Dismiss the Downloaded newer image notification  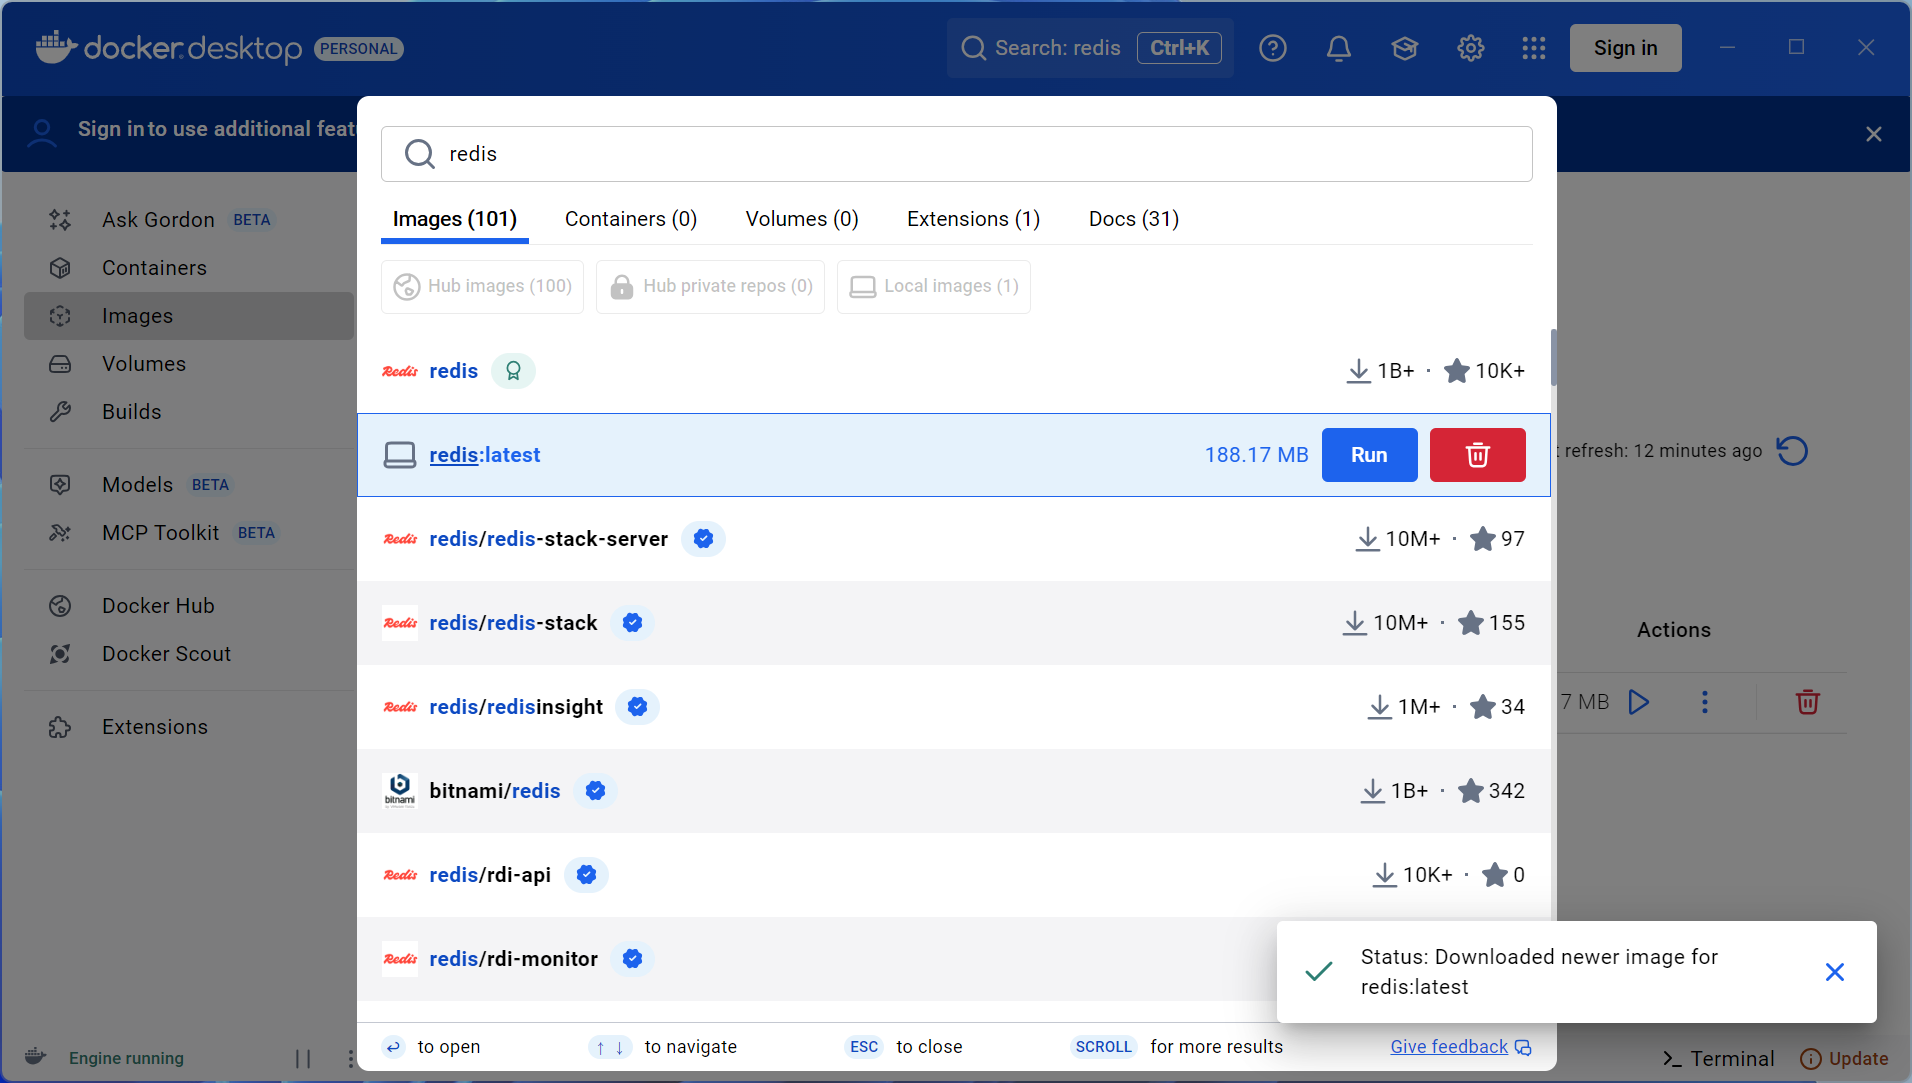pyautogui.click(x=1835, y=972)
